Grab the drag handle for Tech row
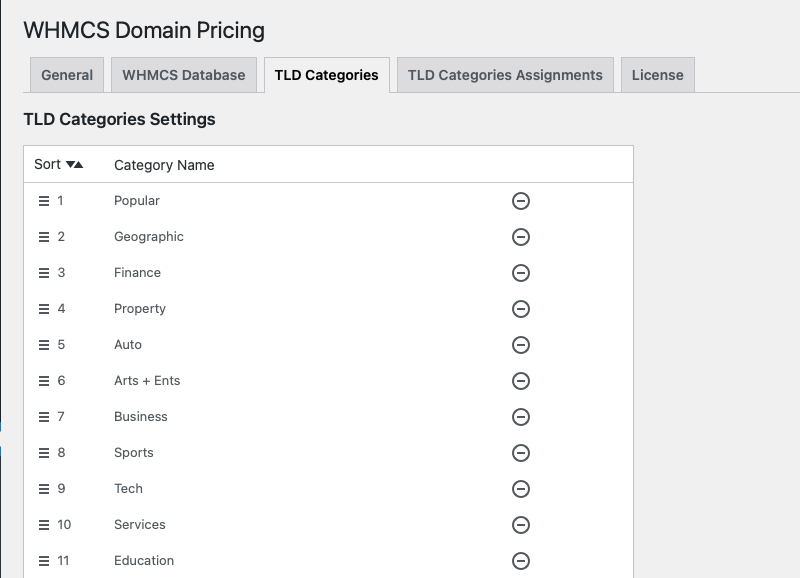The image size is (800, 578). click(x=44, y=489)
